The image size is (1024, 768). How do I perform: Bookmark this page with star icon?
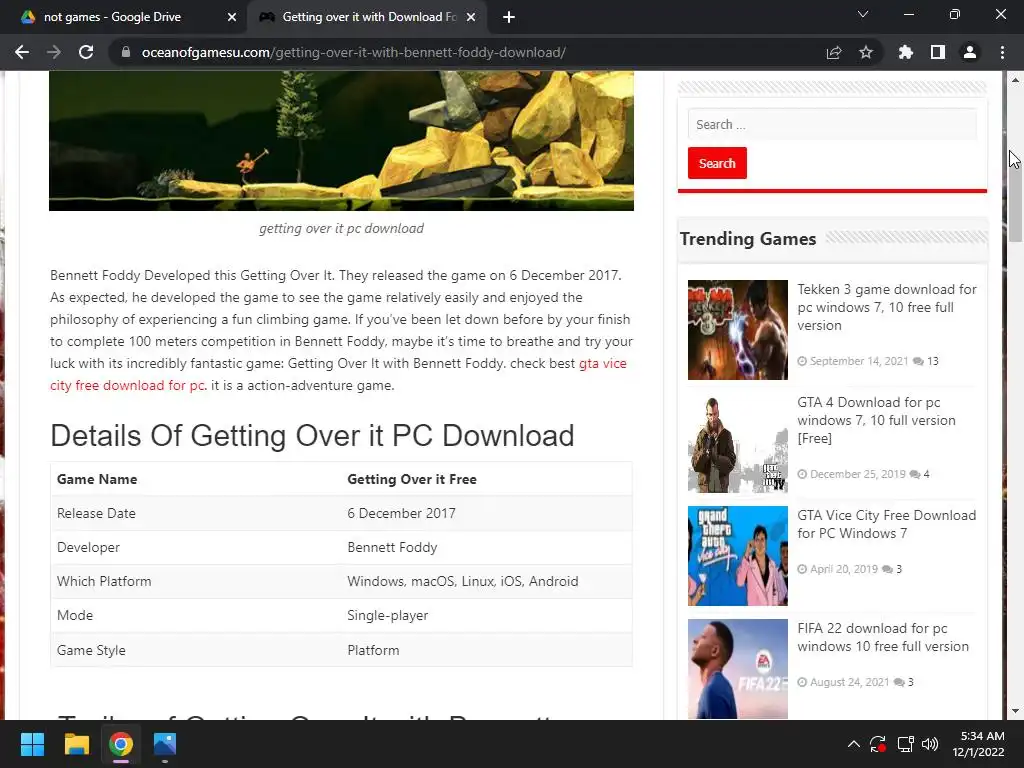(866, 52)
